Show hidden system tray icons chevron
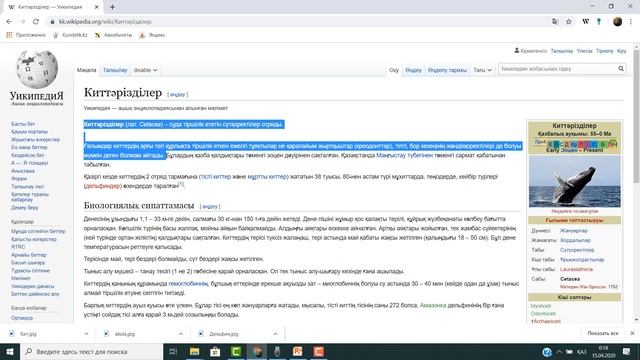Screen dimensions: 640x360 click(x=559, y=352)
